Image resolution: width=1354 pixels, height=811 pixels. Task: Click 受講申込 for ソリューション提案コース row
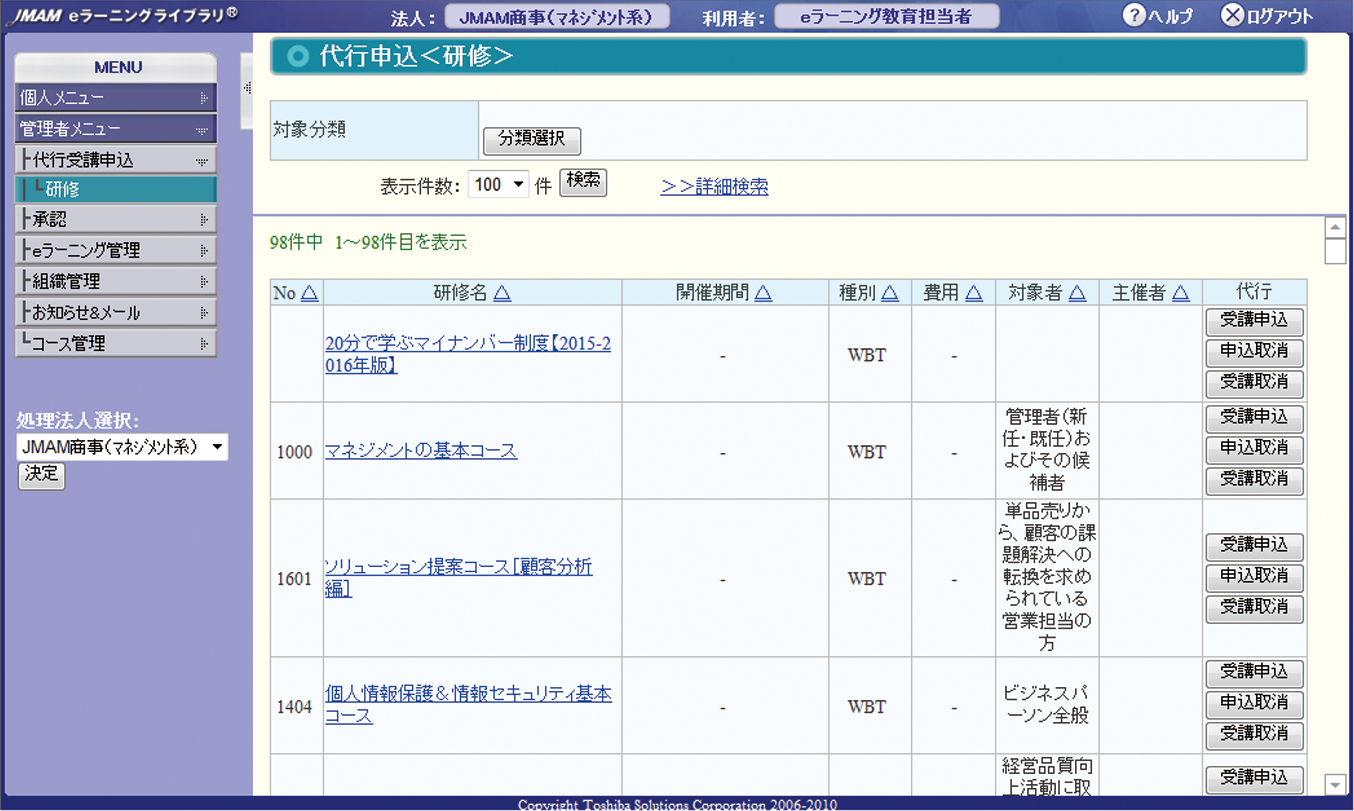(1254, 546)
